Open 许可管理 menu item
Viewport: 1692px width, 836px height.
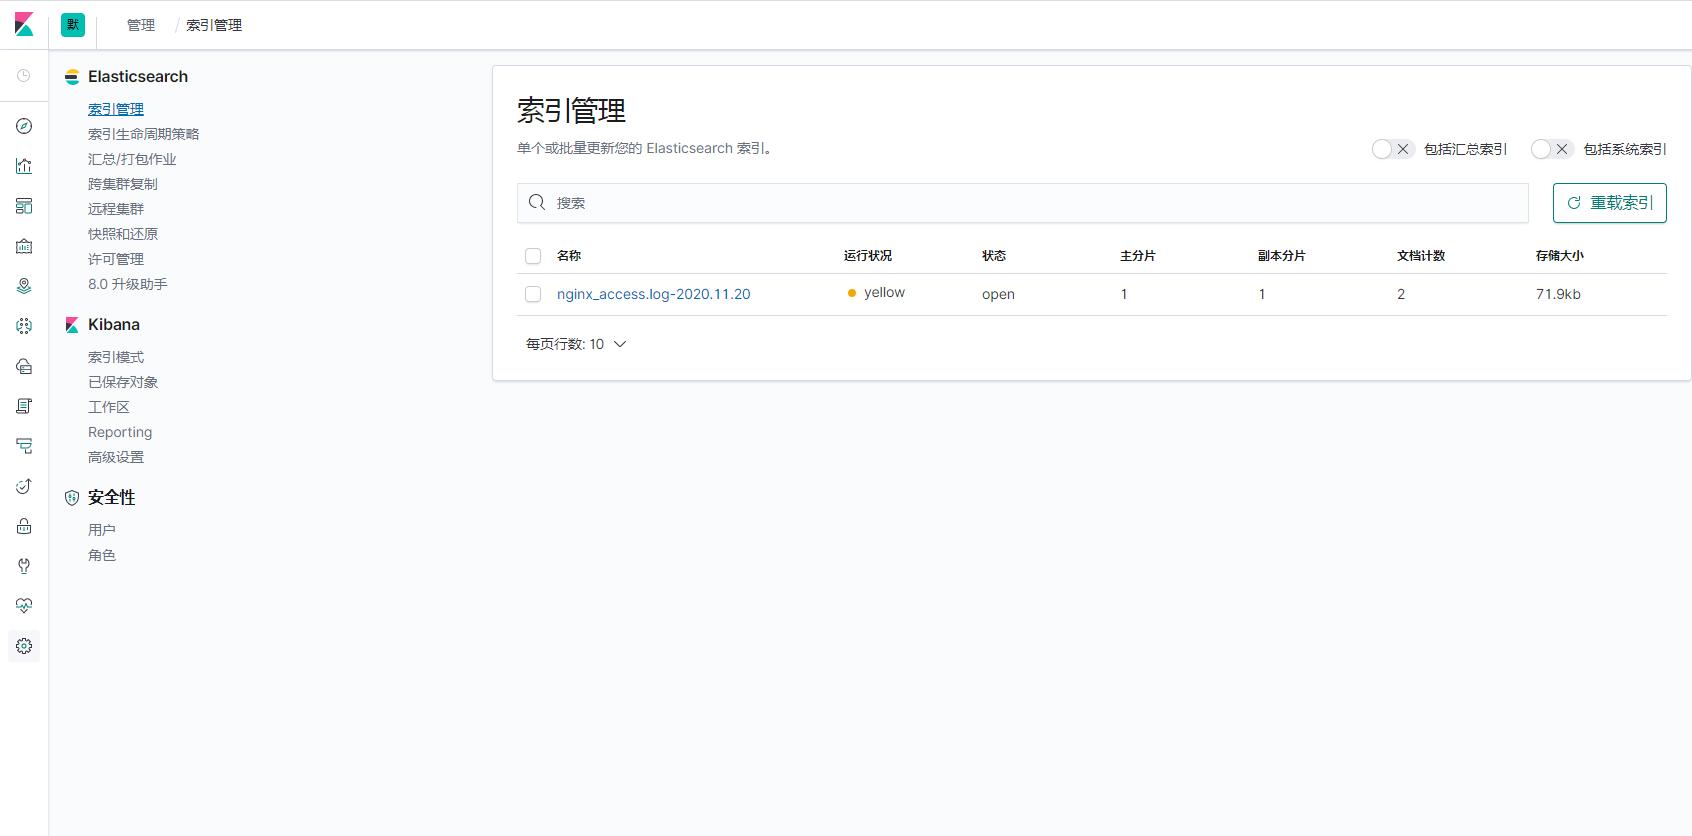tap(116, 259)
